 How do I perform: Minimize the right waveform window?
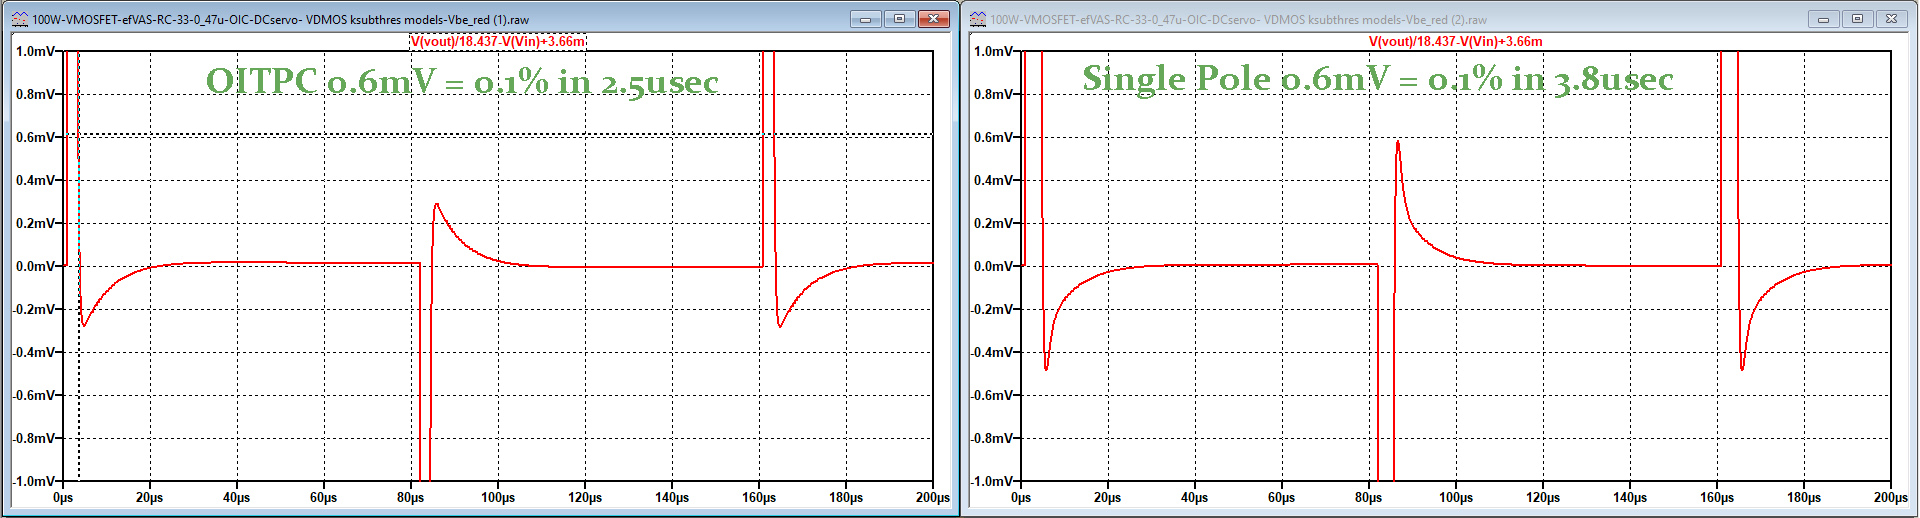(x=1823, y=19)
